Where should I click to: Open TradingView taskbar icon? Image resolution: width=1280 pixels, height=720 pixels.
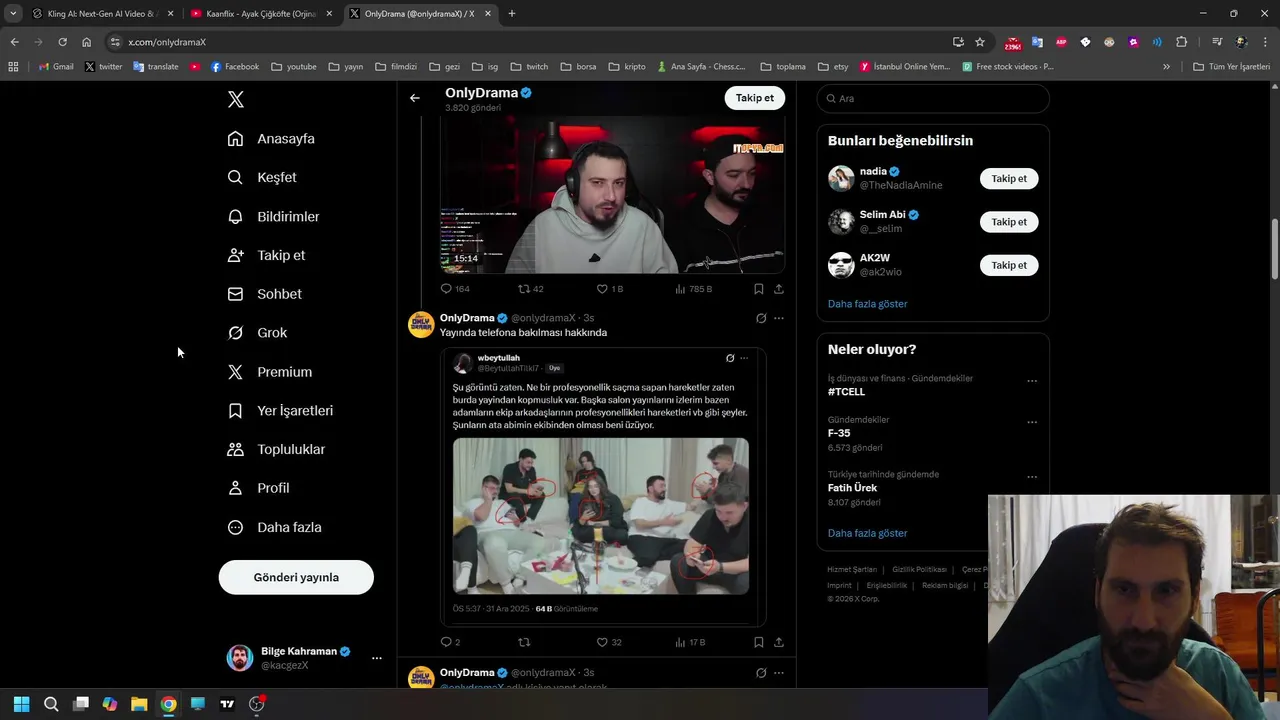click(227, 704)
